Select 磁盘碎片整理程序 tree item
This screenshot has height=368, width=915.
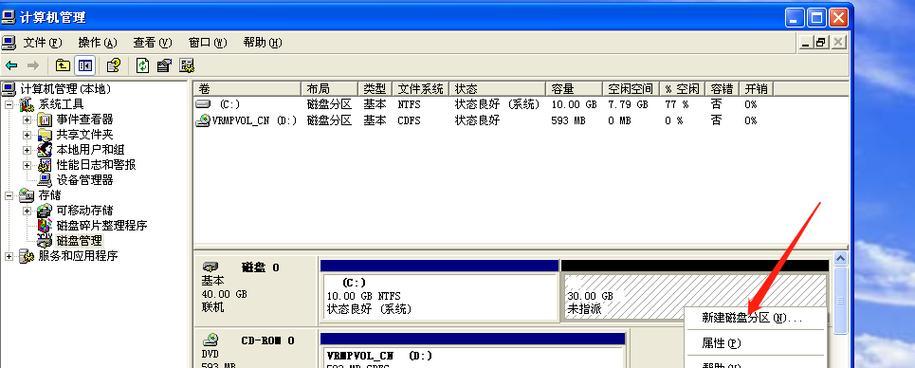click(102, 225)
